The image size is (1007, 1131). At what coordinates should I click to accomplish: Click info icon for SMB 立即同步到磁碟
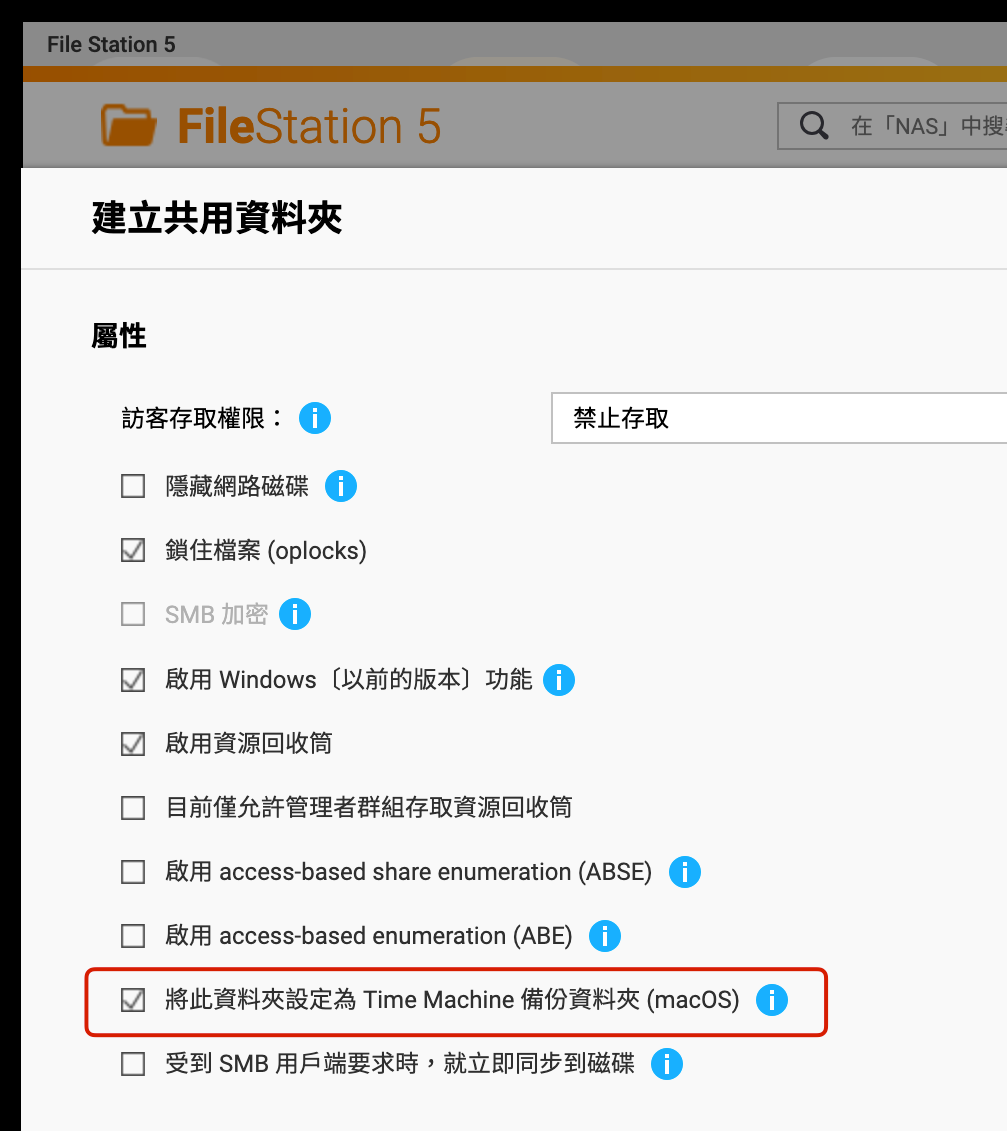667,1064
